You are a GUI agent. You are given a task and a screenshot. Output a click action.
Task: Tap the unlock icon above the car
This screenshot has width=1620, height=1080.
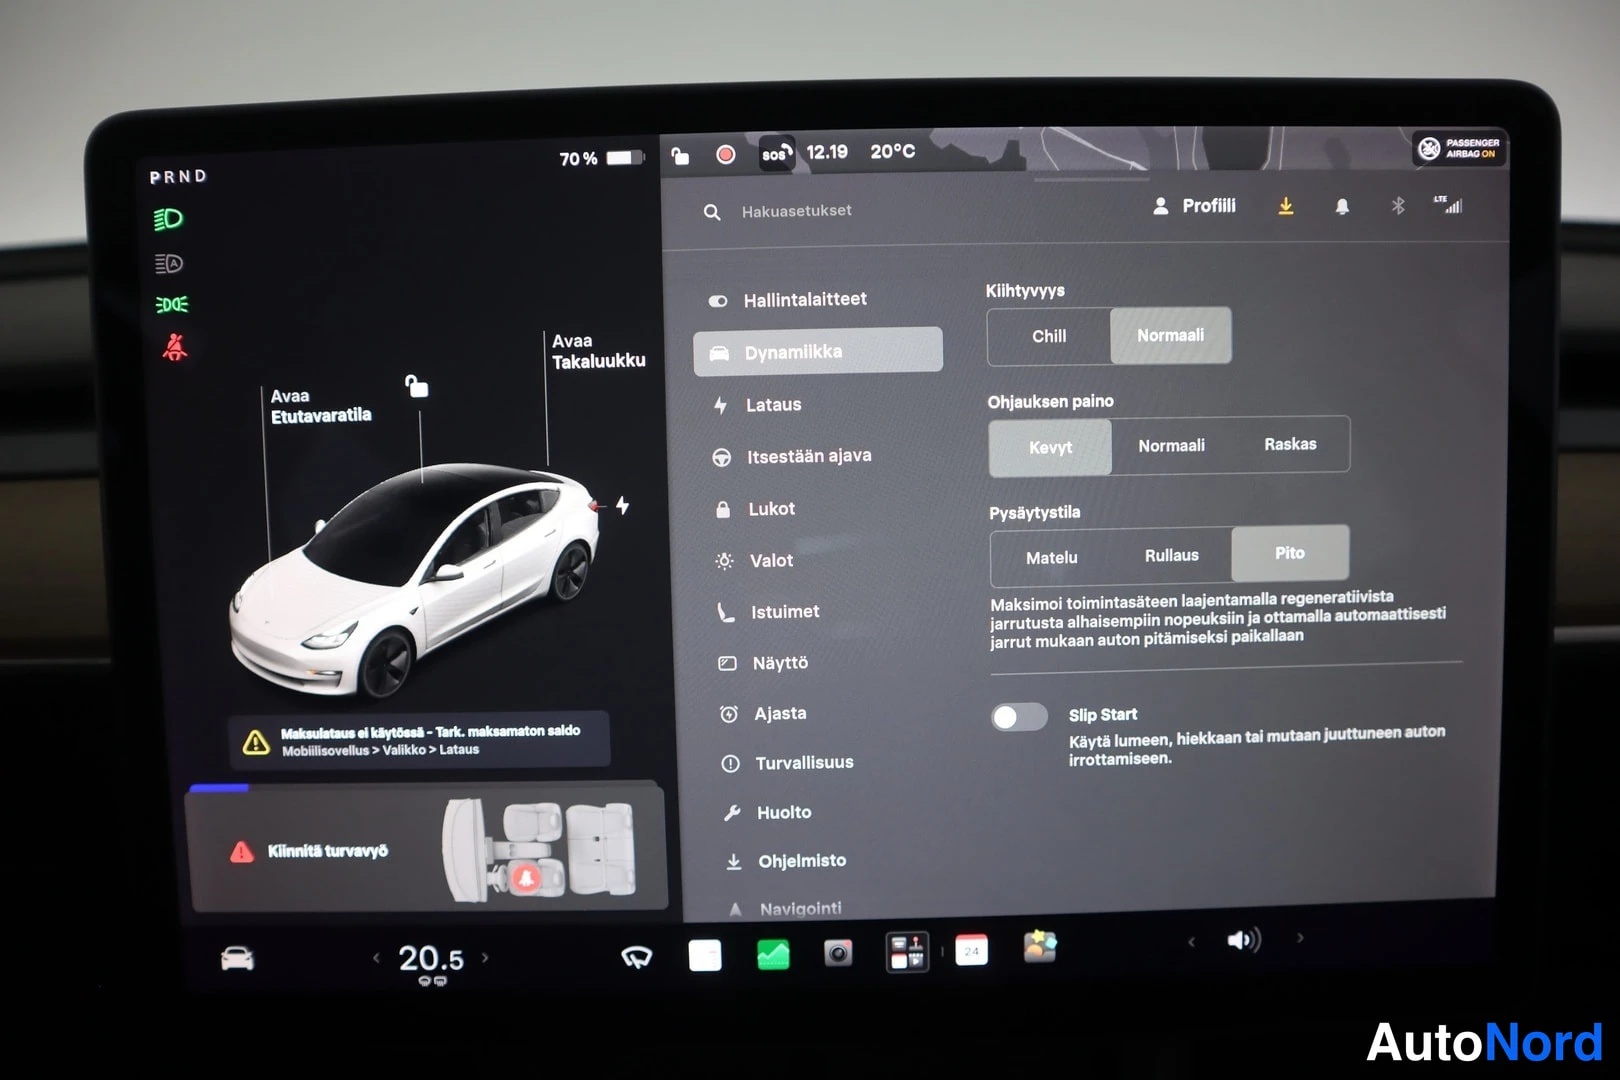tap(417, 386)
